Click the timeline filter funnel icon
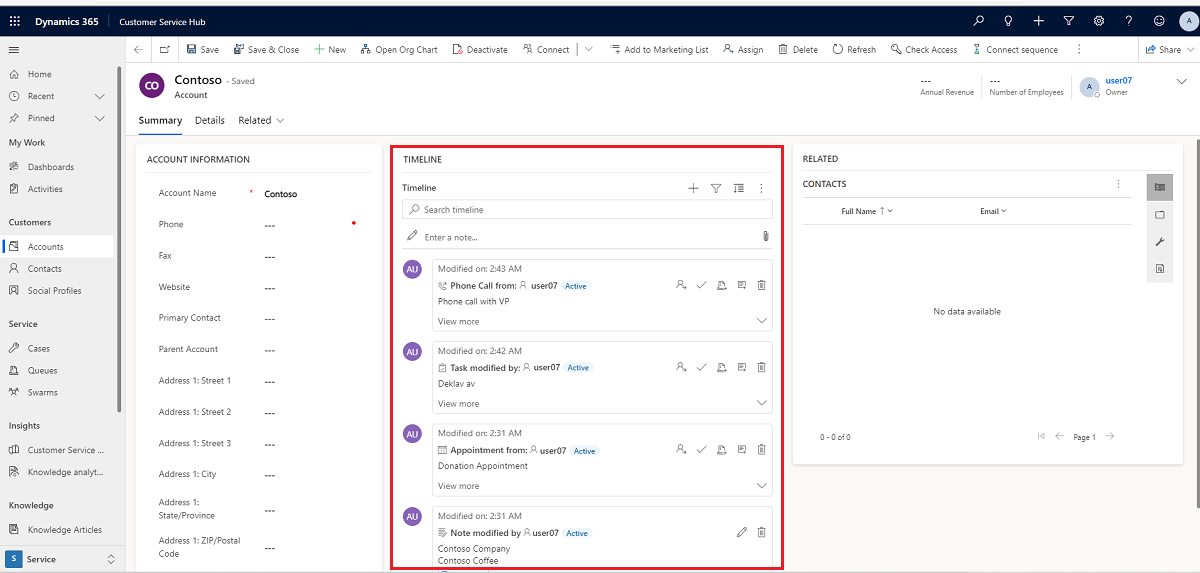The height and width of the screenshot is (573, 1200). point(716,188)
